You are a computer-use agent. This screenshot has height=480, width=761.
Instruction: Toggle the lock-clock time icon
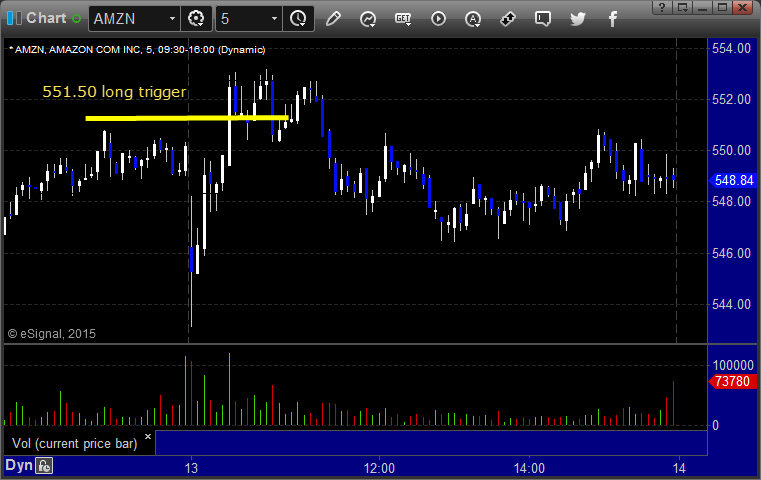44,466
